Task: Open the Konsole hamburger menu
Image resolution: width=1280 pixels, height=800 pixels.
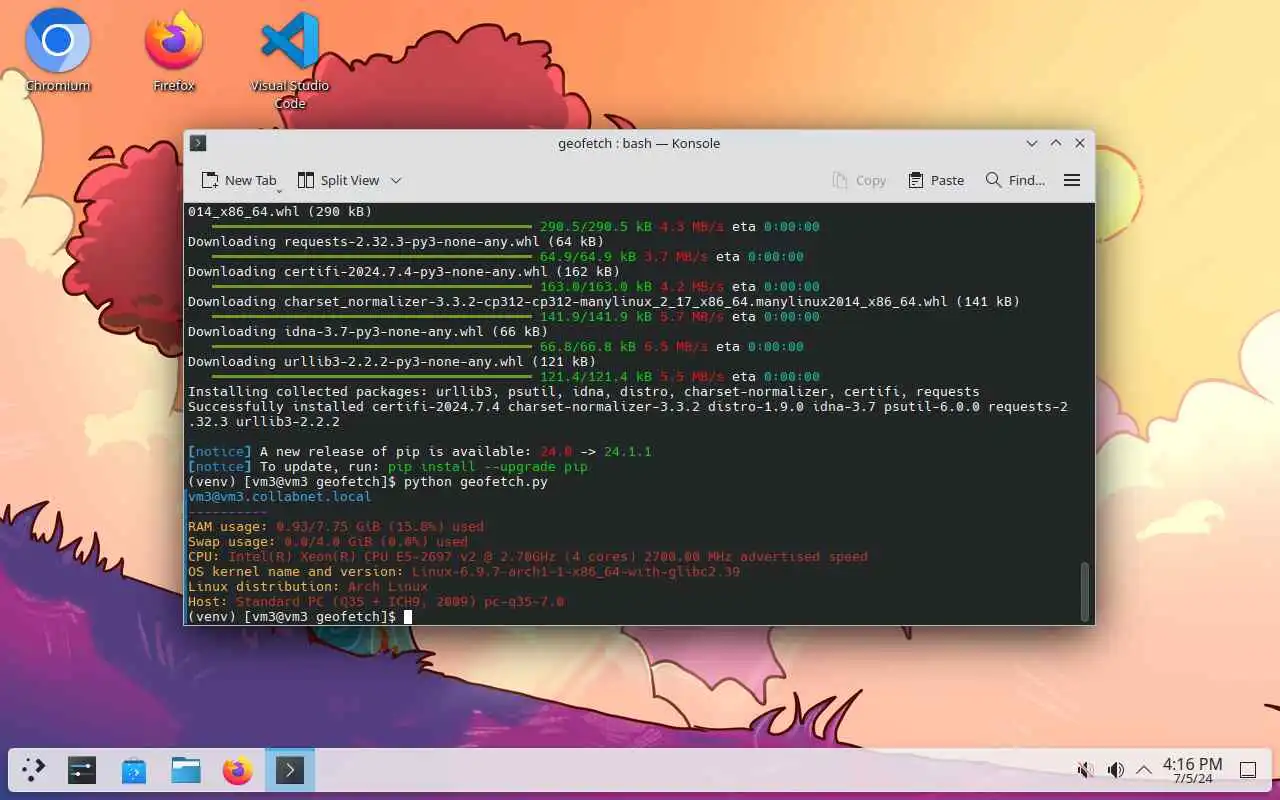Action: coord(1072,180)
